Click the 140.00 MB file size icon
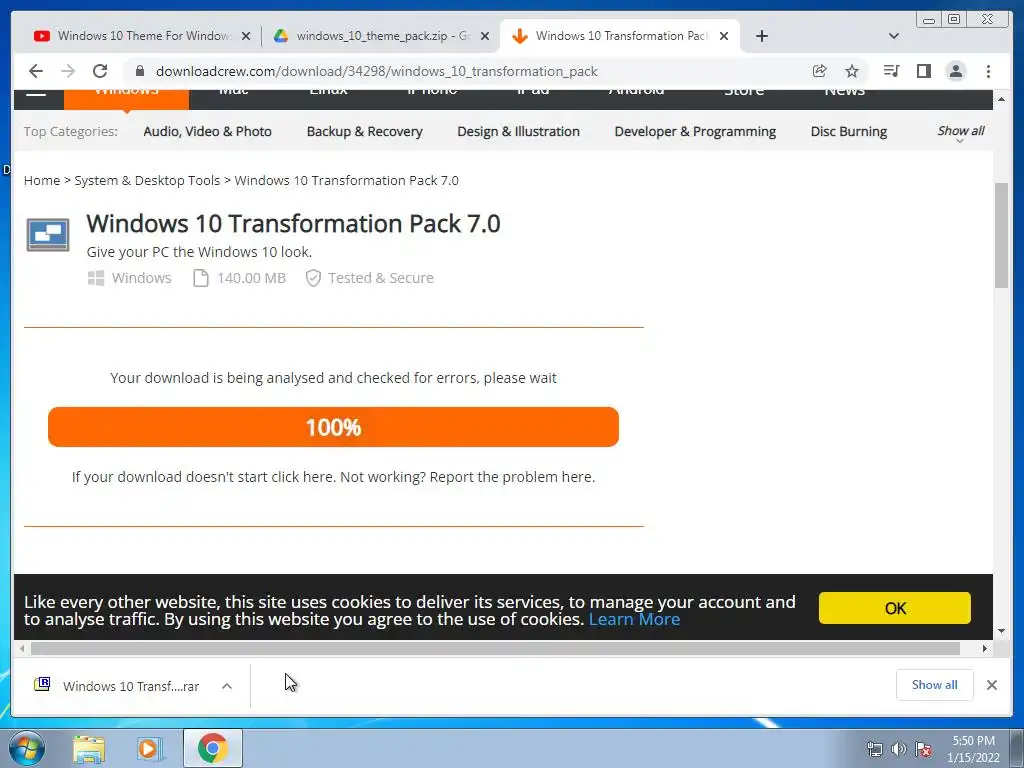 201,278
